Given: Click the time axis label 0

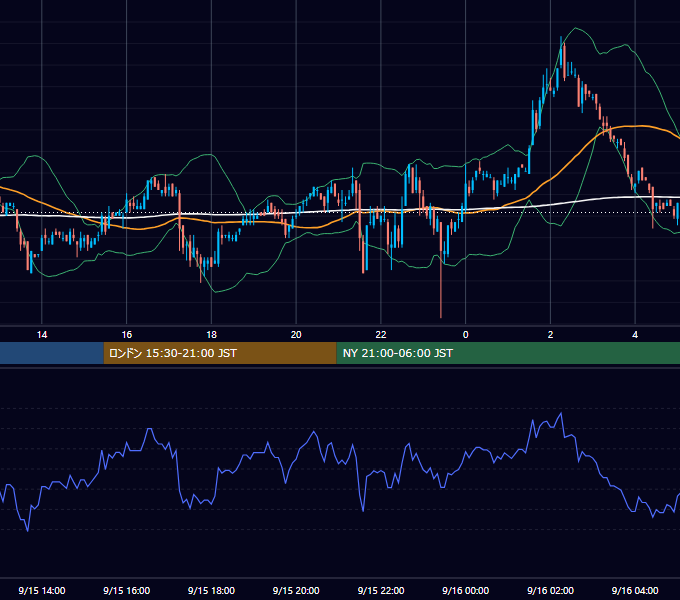Looking at the screenshot, I should pos(465,335).
